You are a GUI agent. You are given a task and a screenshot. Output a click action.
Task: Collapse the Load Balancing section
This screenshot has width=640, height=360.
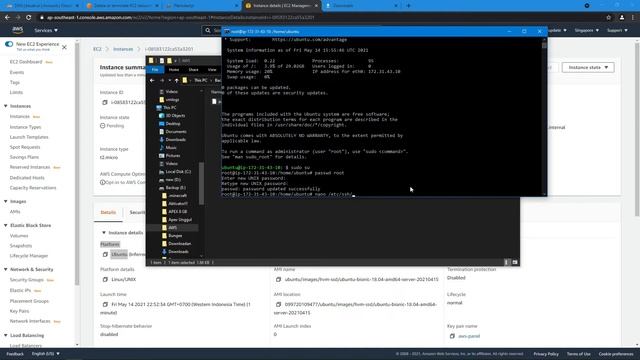coord(6,336)
